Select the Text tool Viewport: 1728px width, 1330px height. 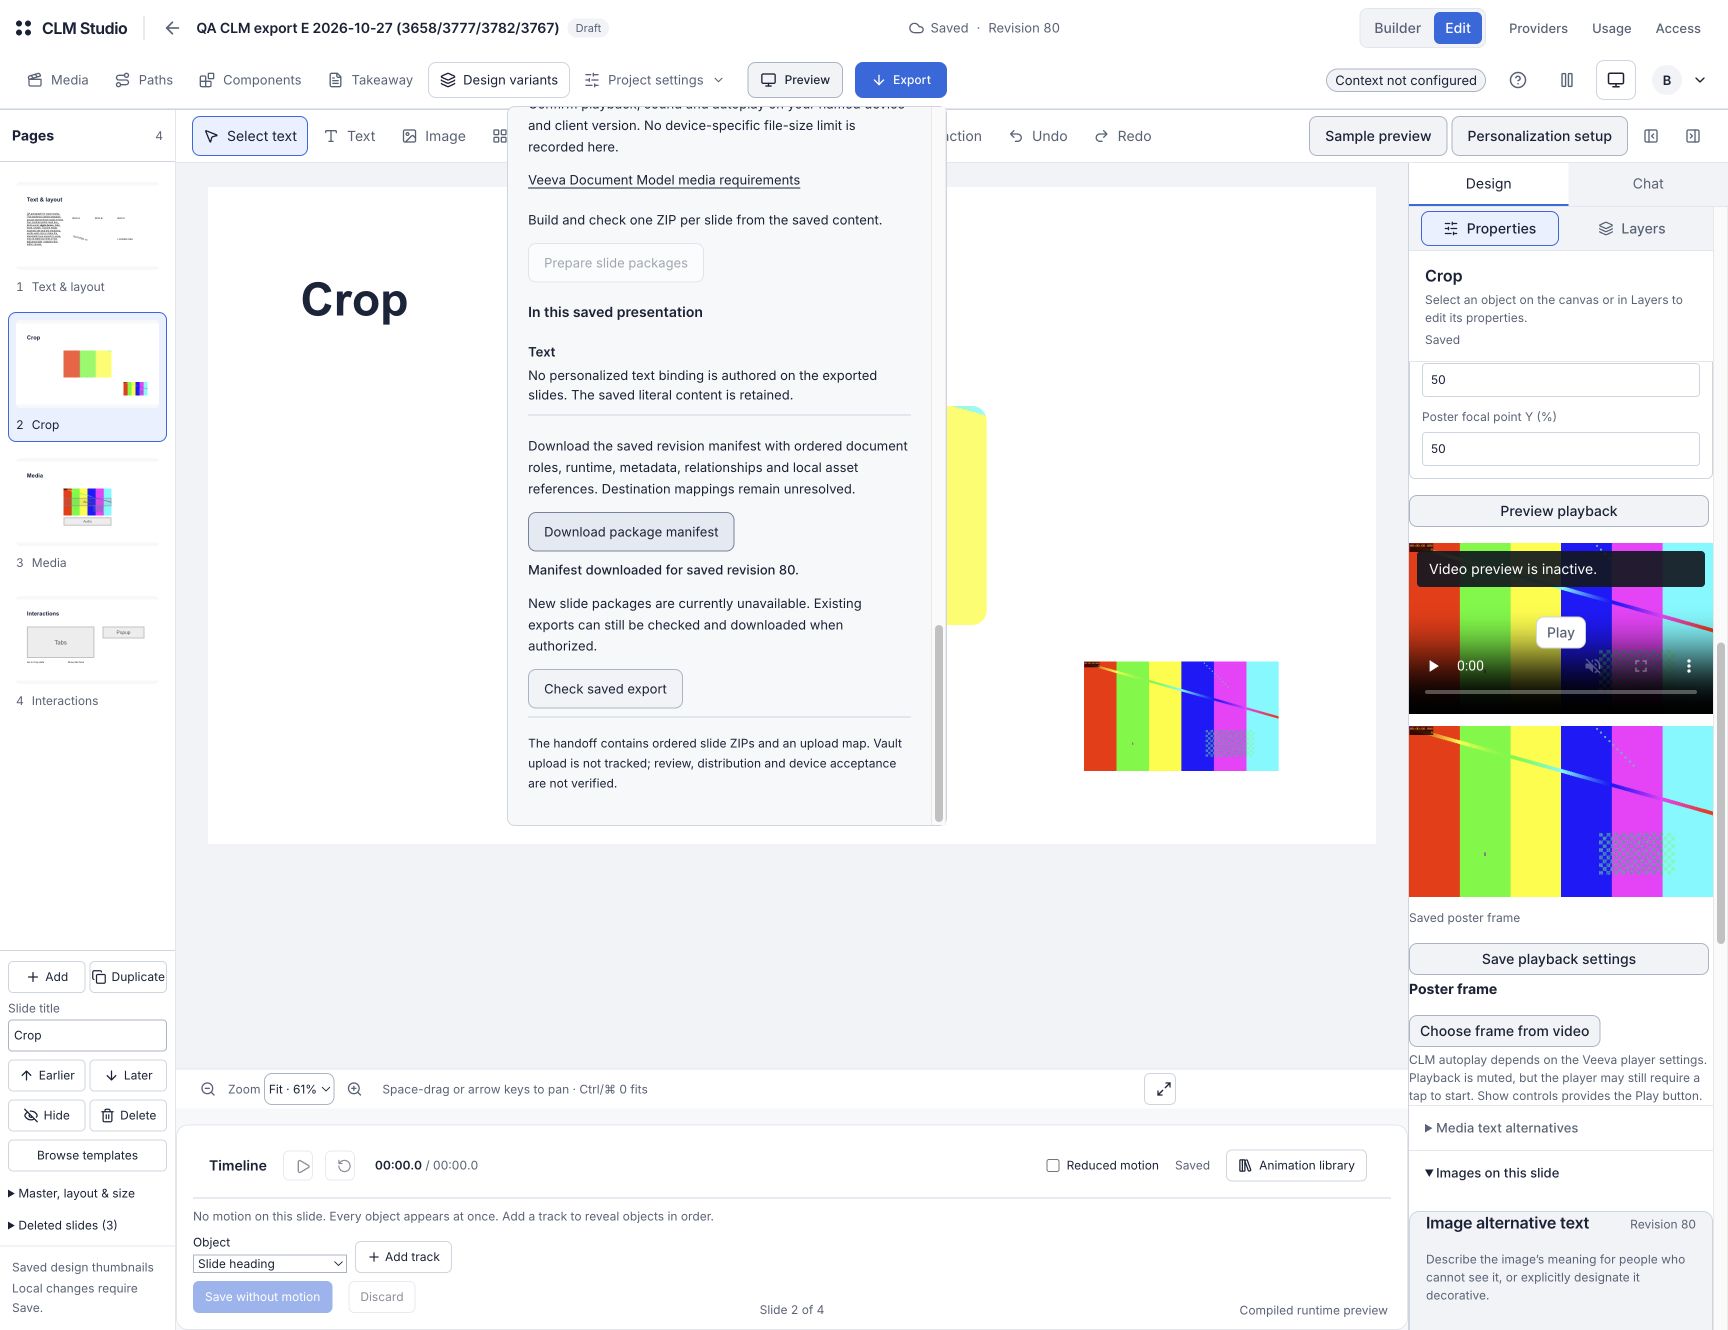tap(350, 136)
